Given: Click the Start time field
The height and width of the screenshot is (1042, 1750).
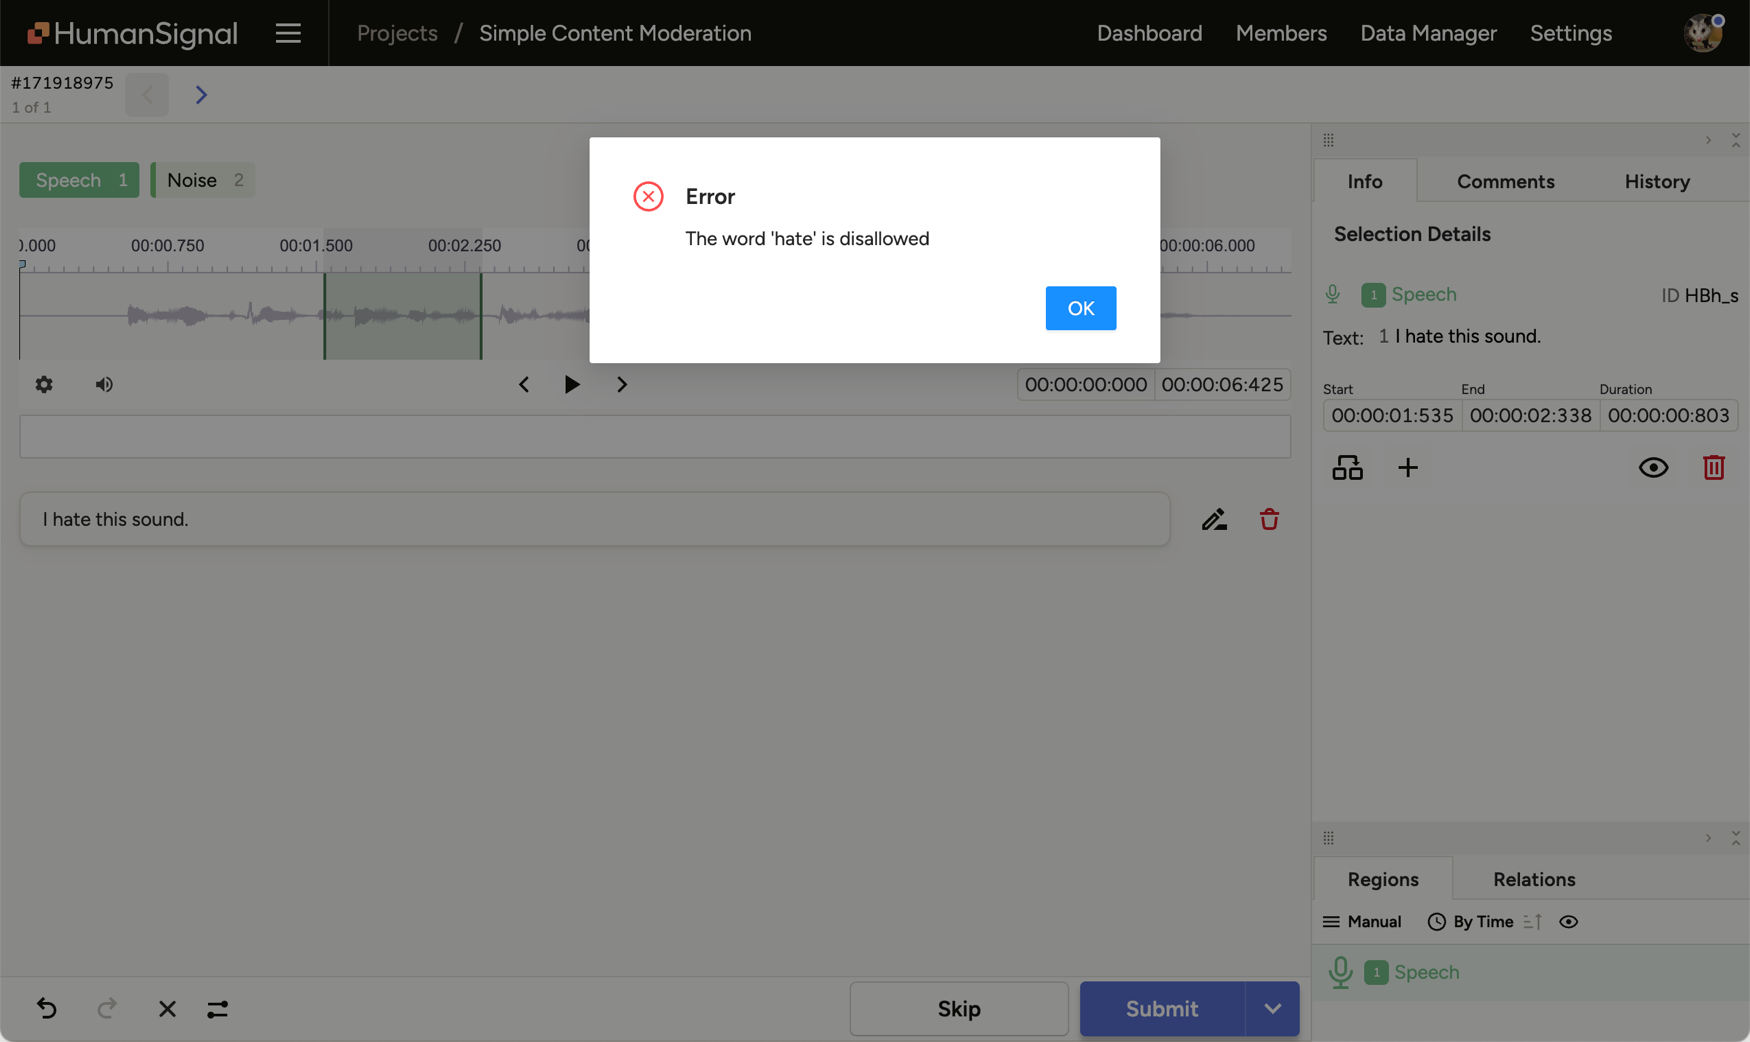Looking at the screenshot, I should click(1391, 416).
